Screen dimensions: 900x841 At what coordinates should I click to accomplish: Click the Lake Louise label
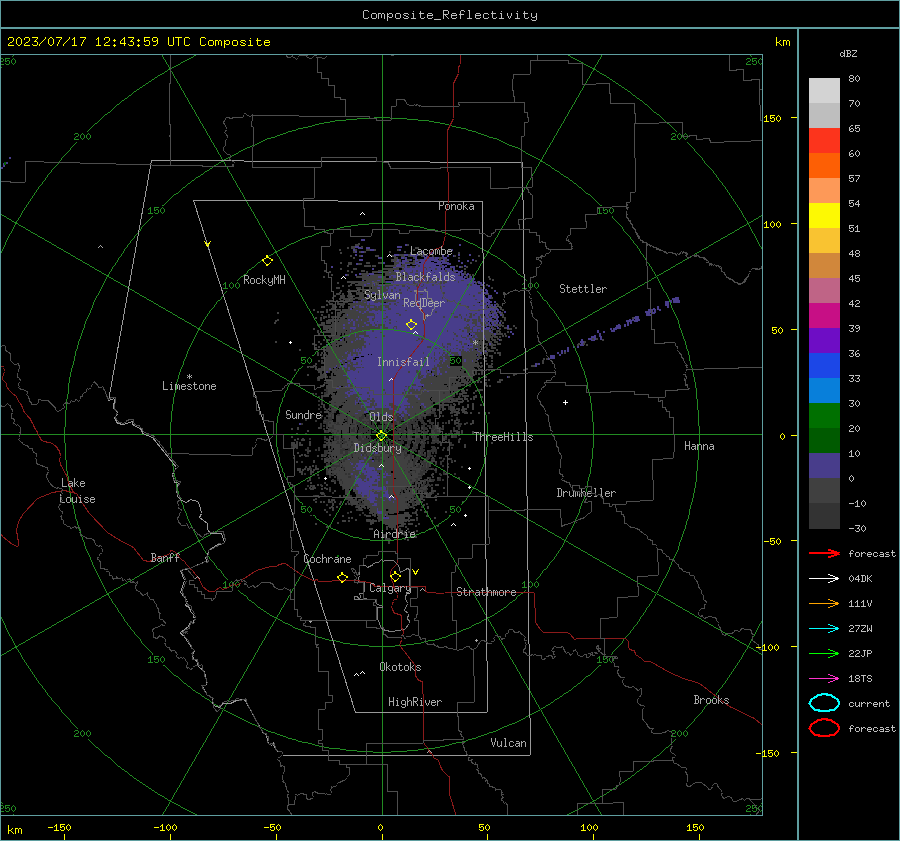[x=77, y=491]
